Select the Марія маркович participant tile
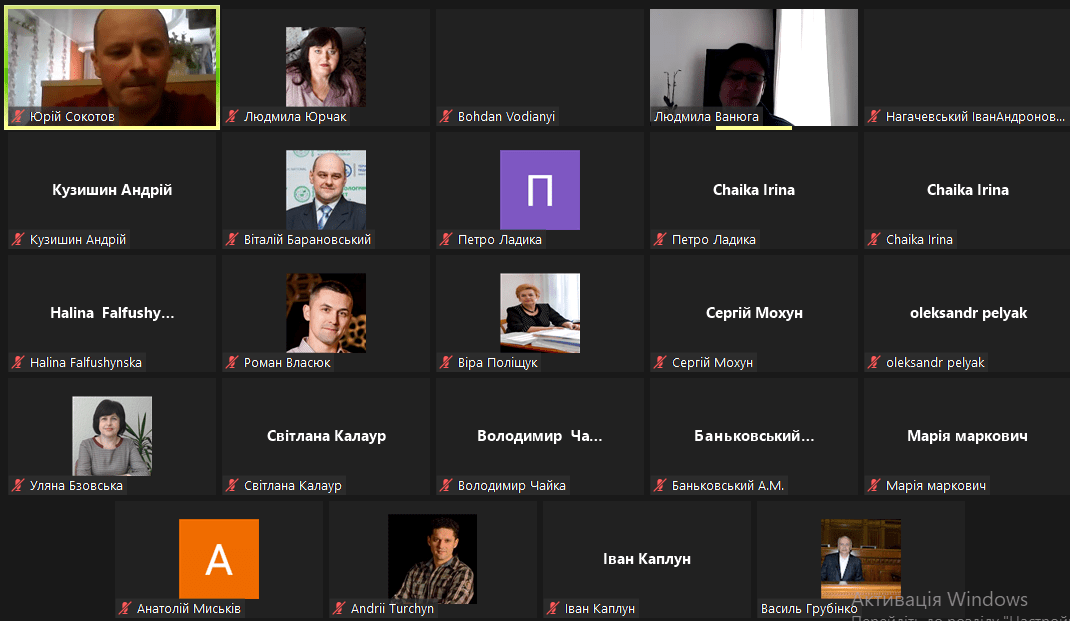Viewport: 1070px width, 621px height. pyautogui.click(x=968, y=436)
